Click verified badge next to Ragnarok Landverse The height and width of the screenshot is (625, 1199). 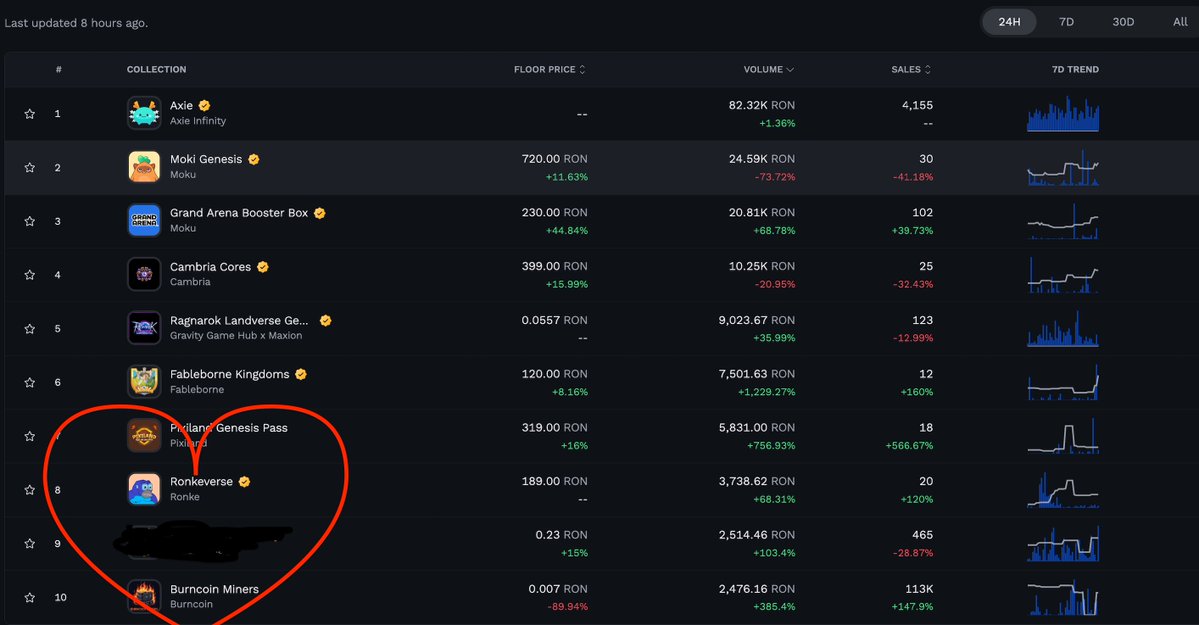[326, 321]
